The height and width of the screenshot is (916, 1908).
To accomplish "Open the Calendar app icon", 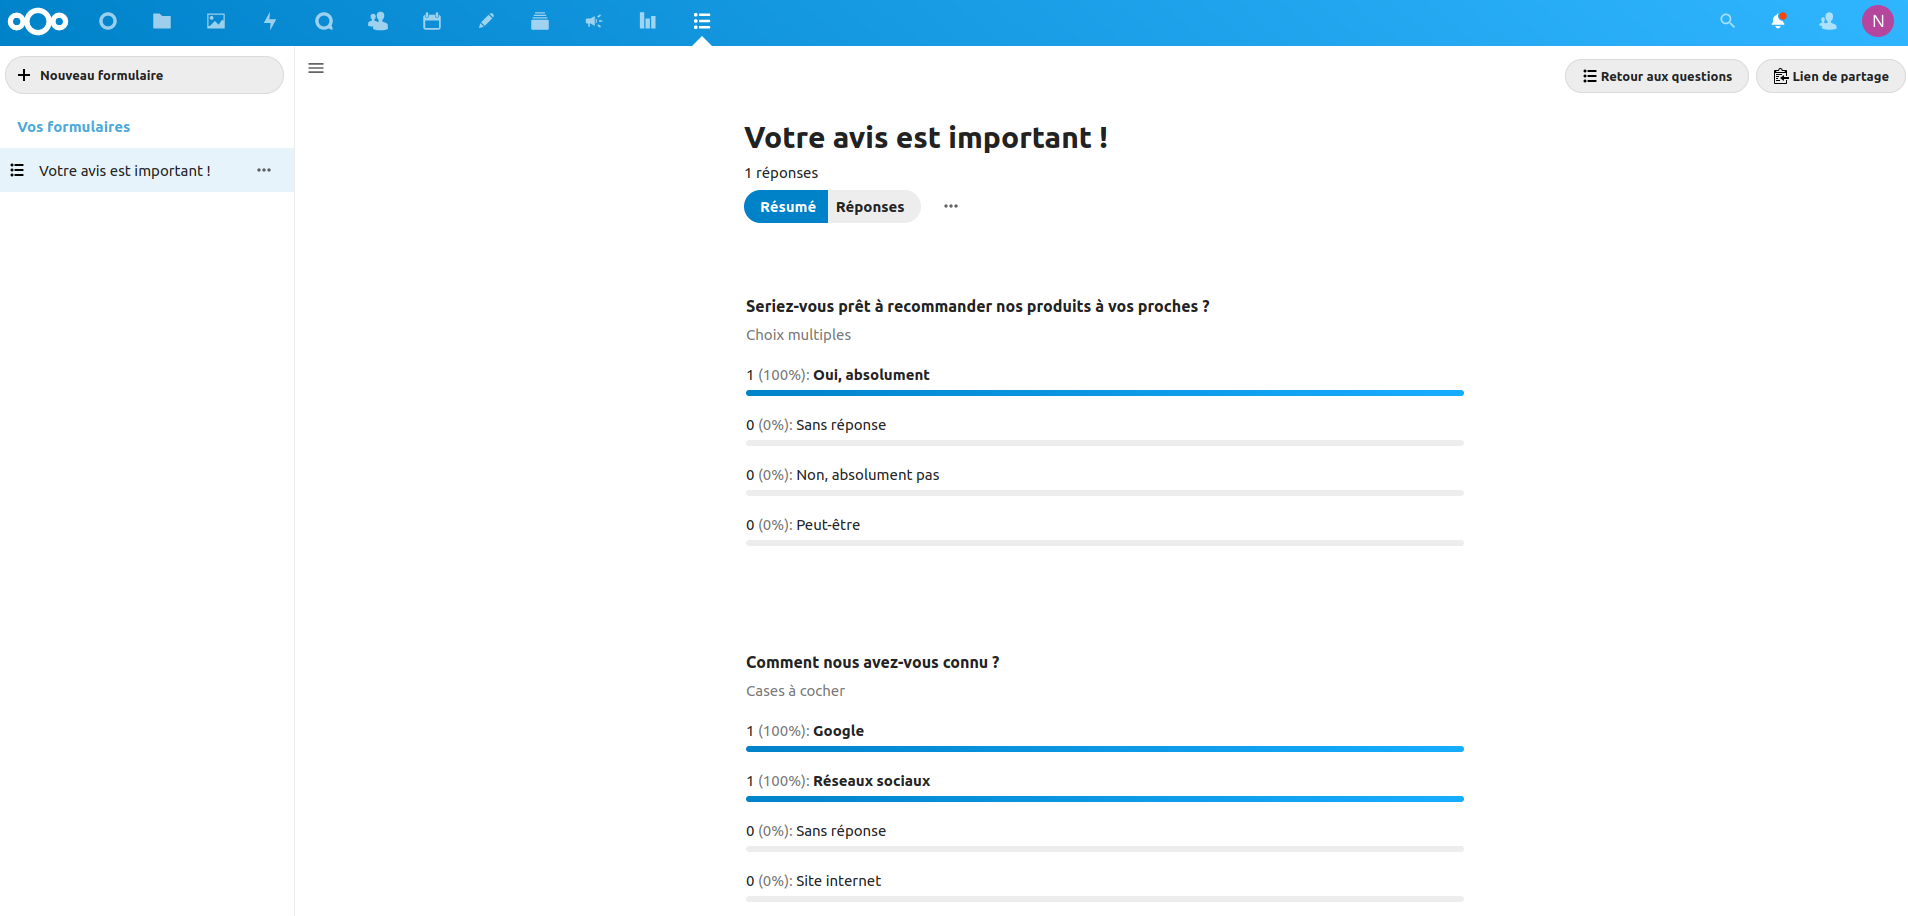I will point(432,21).
